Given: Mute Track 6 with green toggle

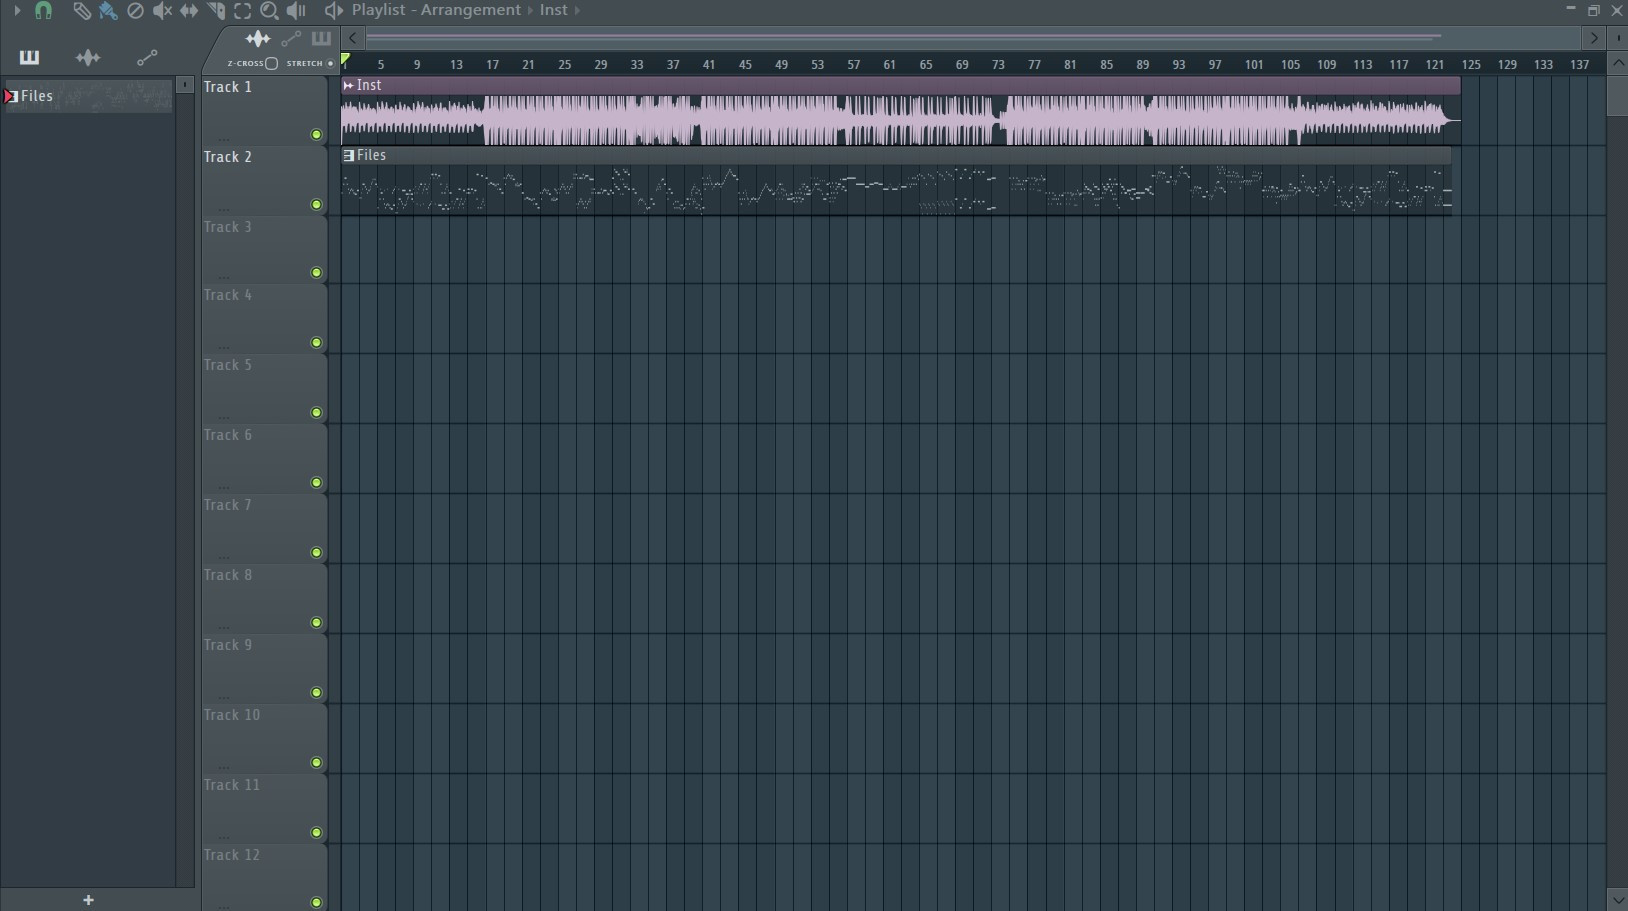Looking at the screenshot, I should click(x=317, y=483).
